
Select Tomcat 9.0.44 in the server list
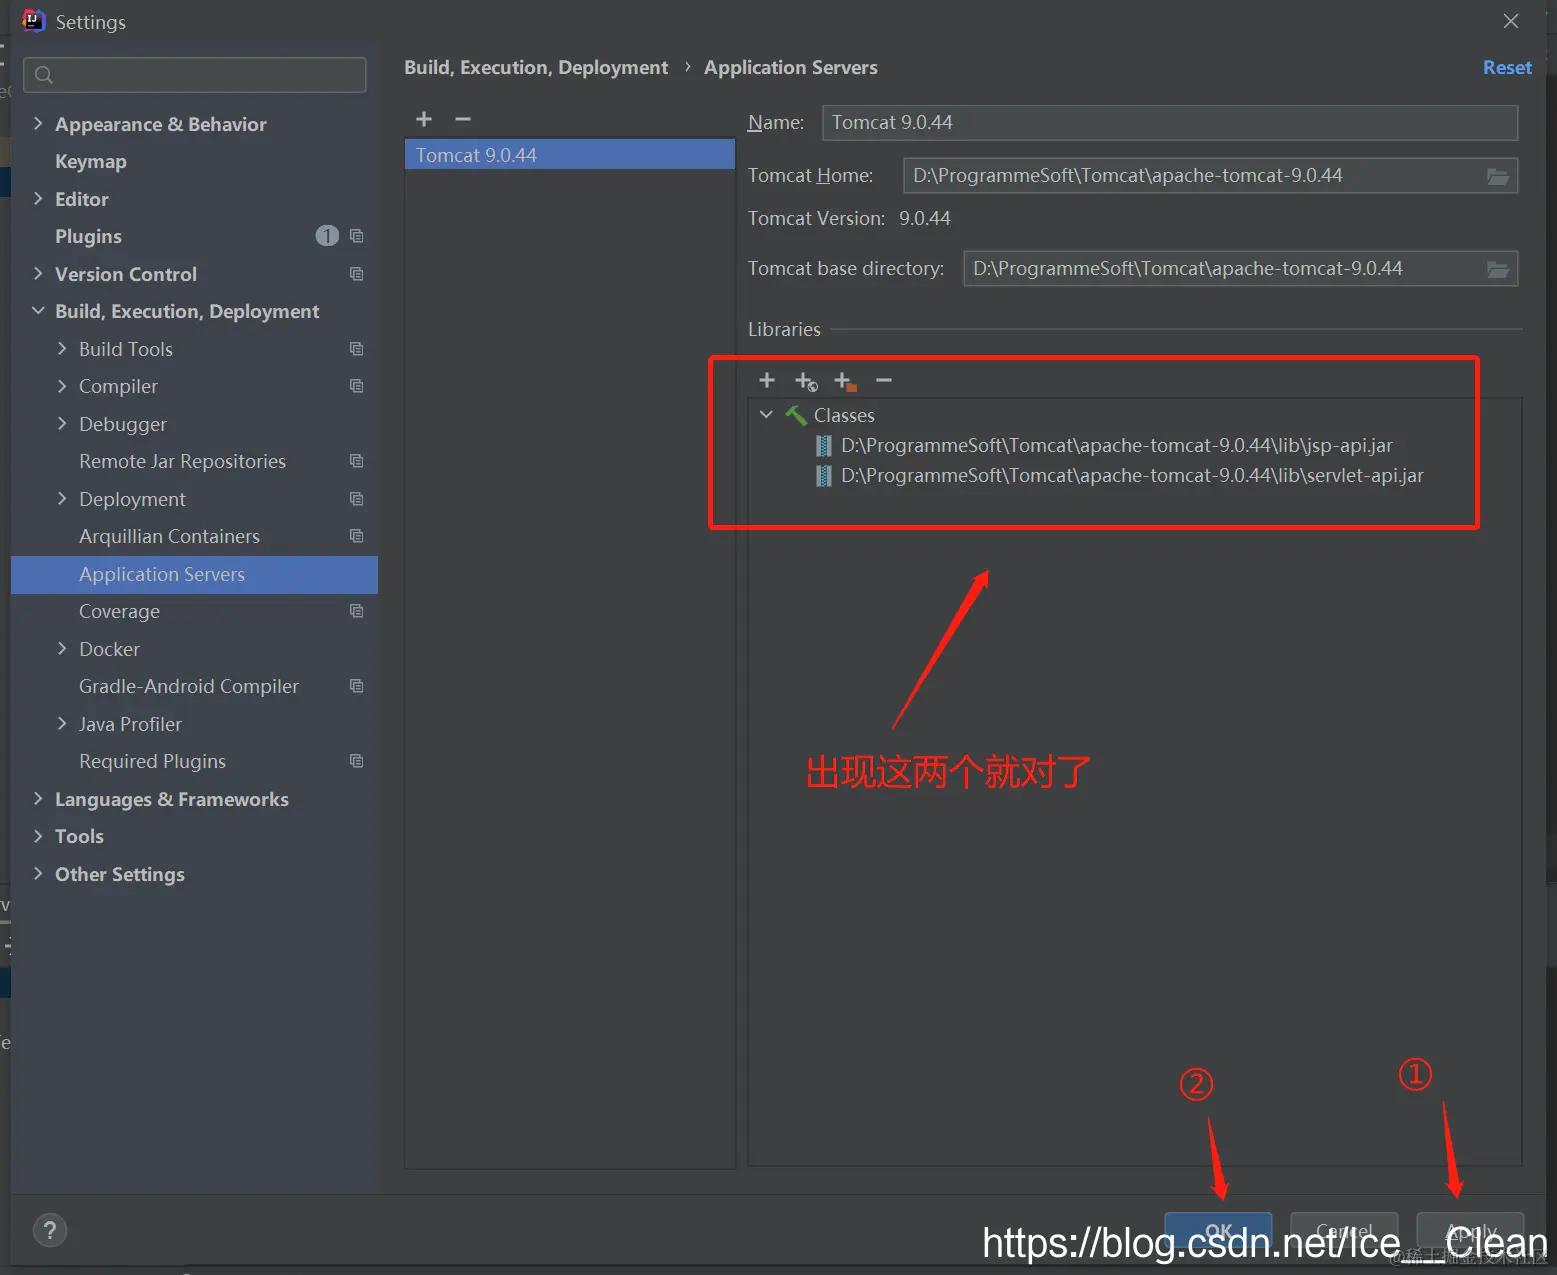(x=569, y=155)
